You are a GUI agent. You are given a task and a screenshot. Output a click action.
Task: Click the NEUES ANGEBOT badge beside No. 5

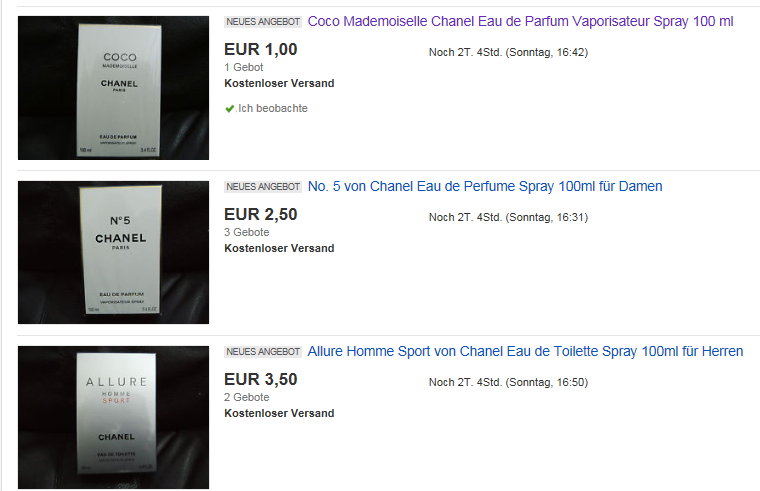263,187
